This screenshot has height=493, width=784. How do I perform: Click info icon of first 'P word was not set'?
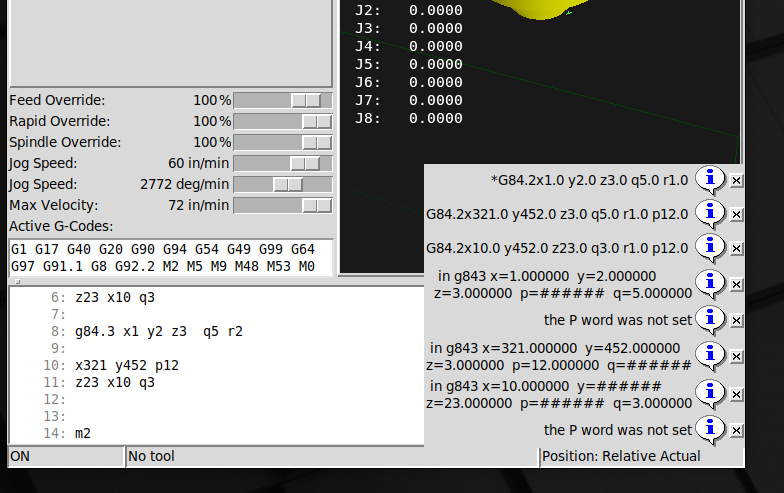(710, 320)
